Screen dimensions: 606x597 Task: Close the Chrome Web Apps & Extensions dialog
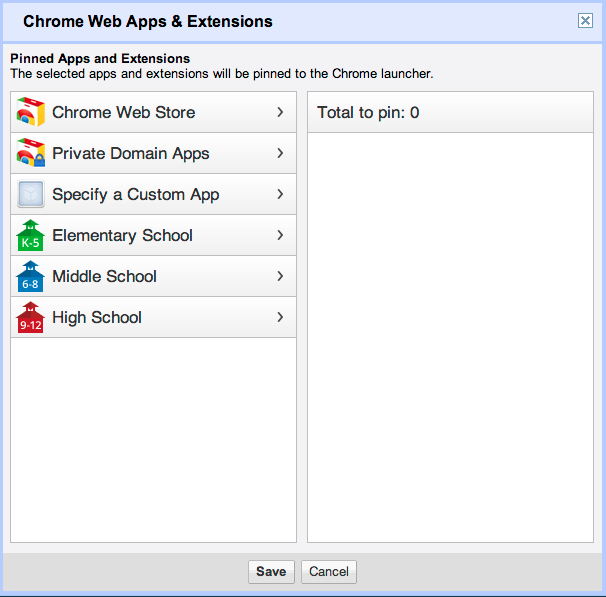(x=585, y=21)
